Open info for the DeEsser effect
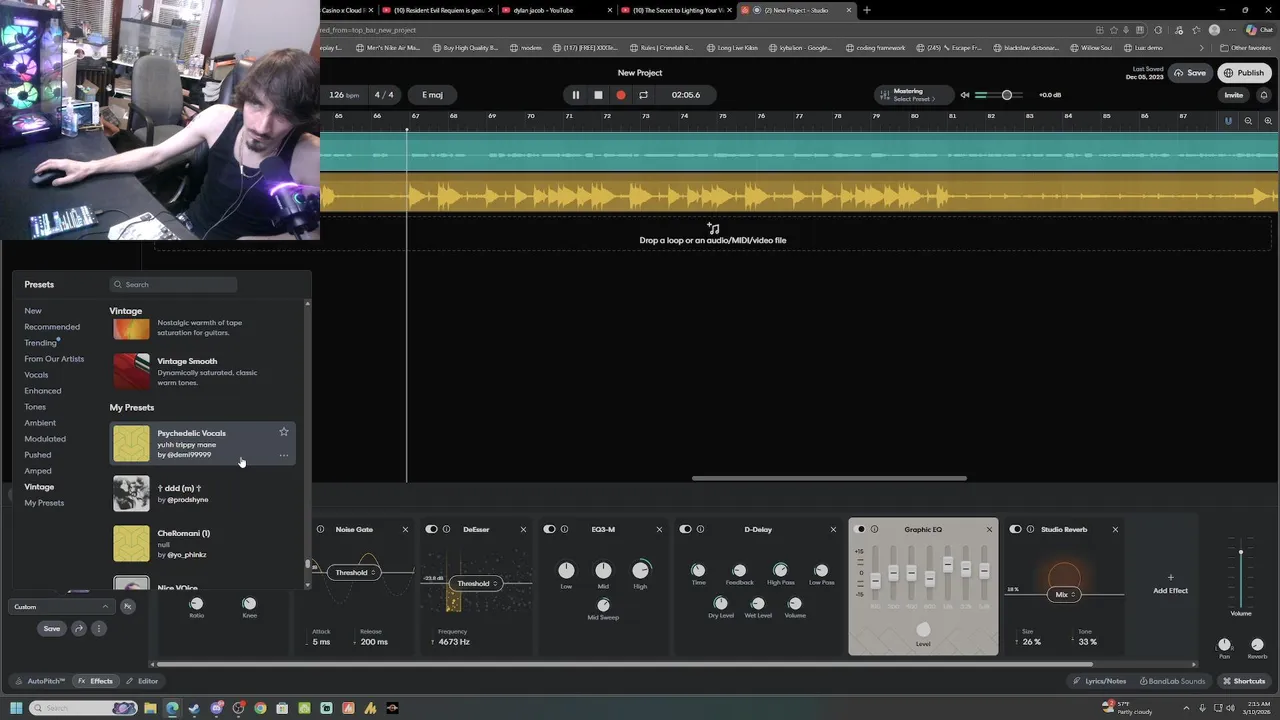The height and width of the screenshot is (720, 1280). (x=446, y=529)
